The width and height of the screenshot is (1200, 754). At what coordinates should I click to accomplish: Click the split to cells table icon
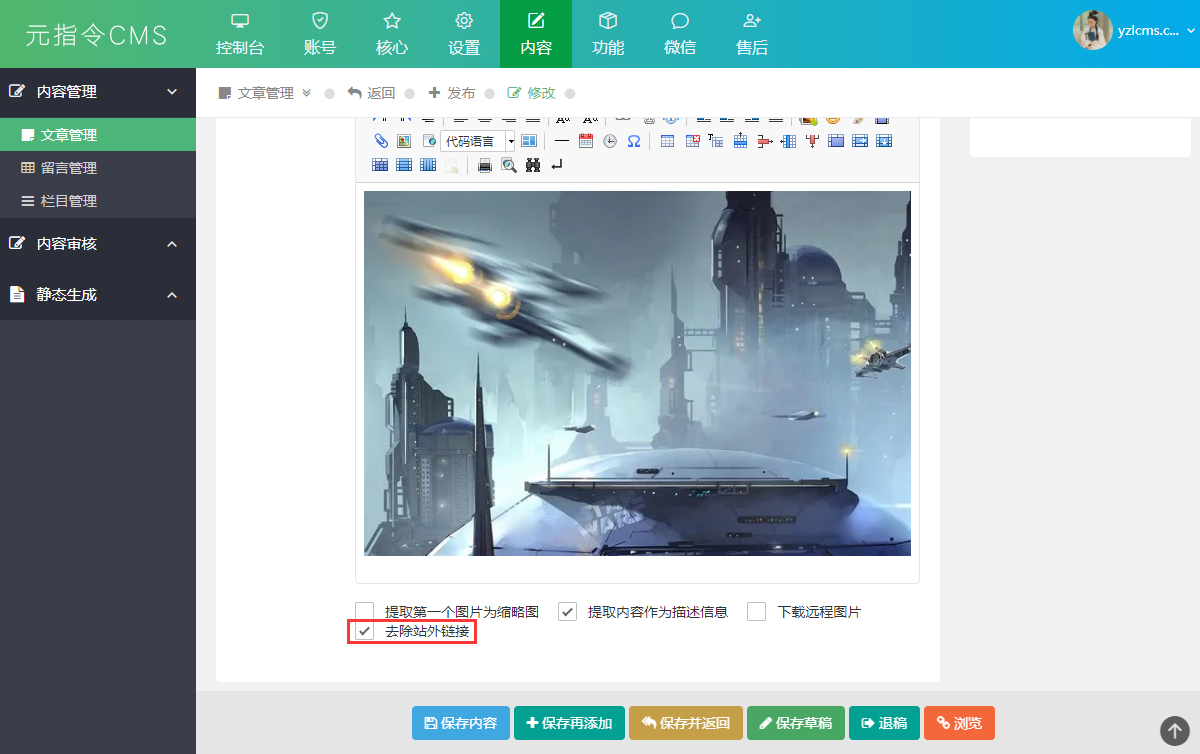[x=380, y=165]
